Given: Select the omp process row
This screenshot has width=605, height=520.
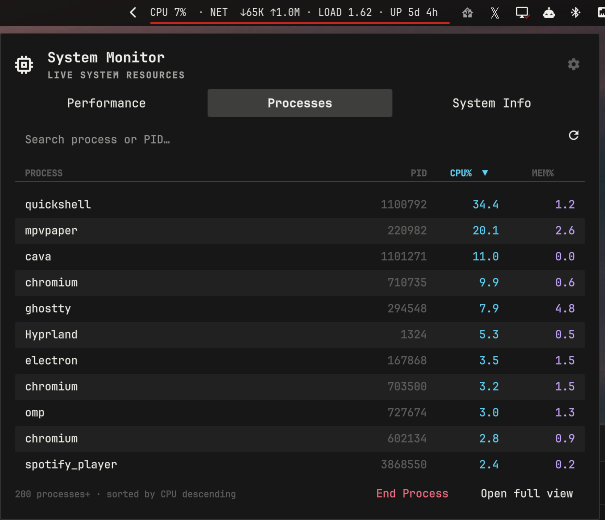Looking at the screenshot, I should [x=300, y=413].
